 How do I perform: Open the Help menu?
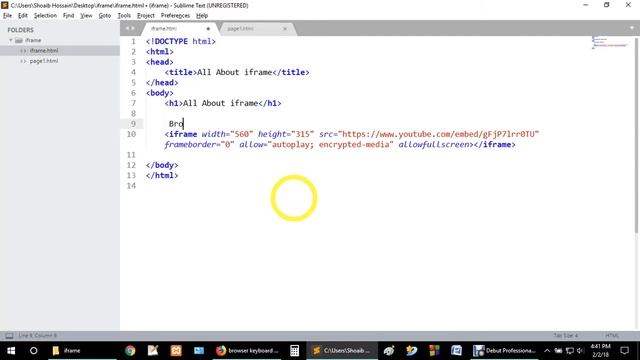click(202, 16)
